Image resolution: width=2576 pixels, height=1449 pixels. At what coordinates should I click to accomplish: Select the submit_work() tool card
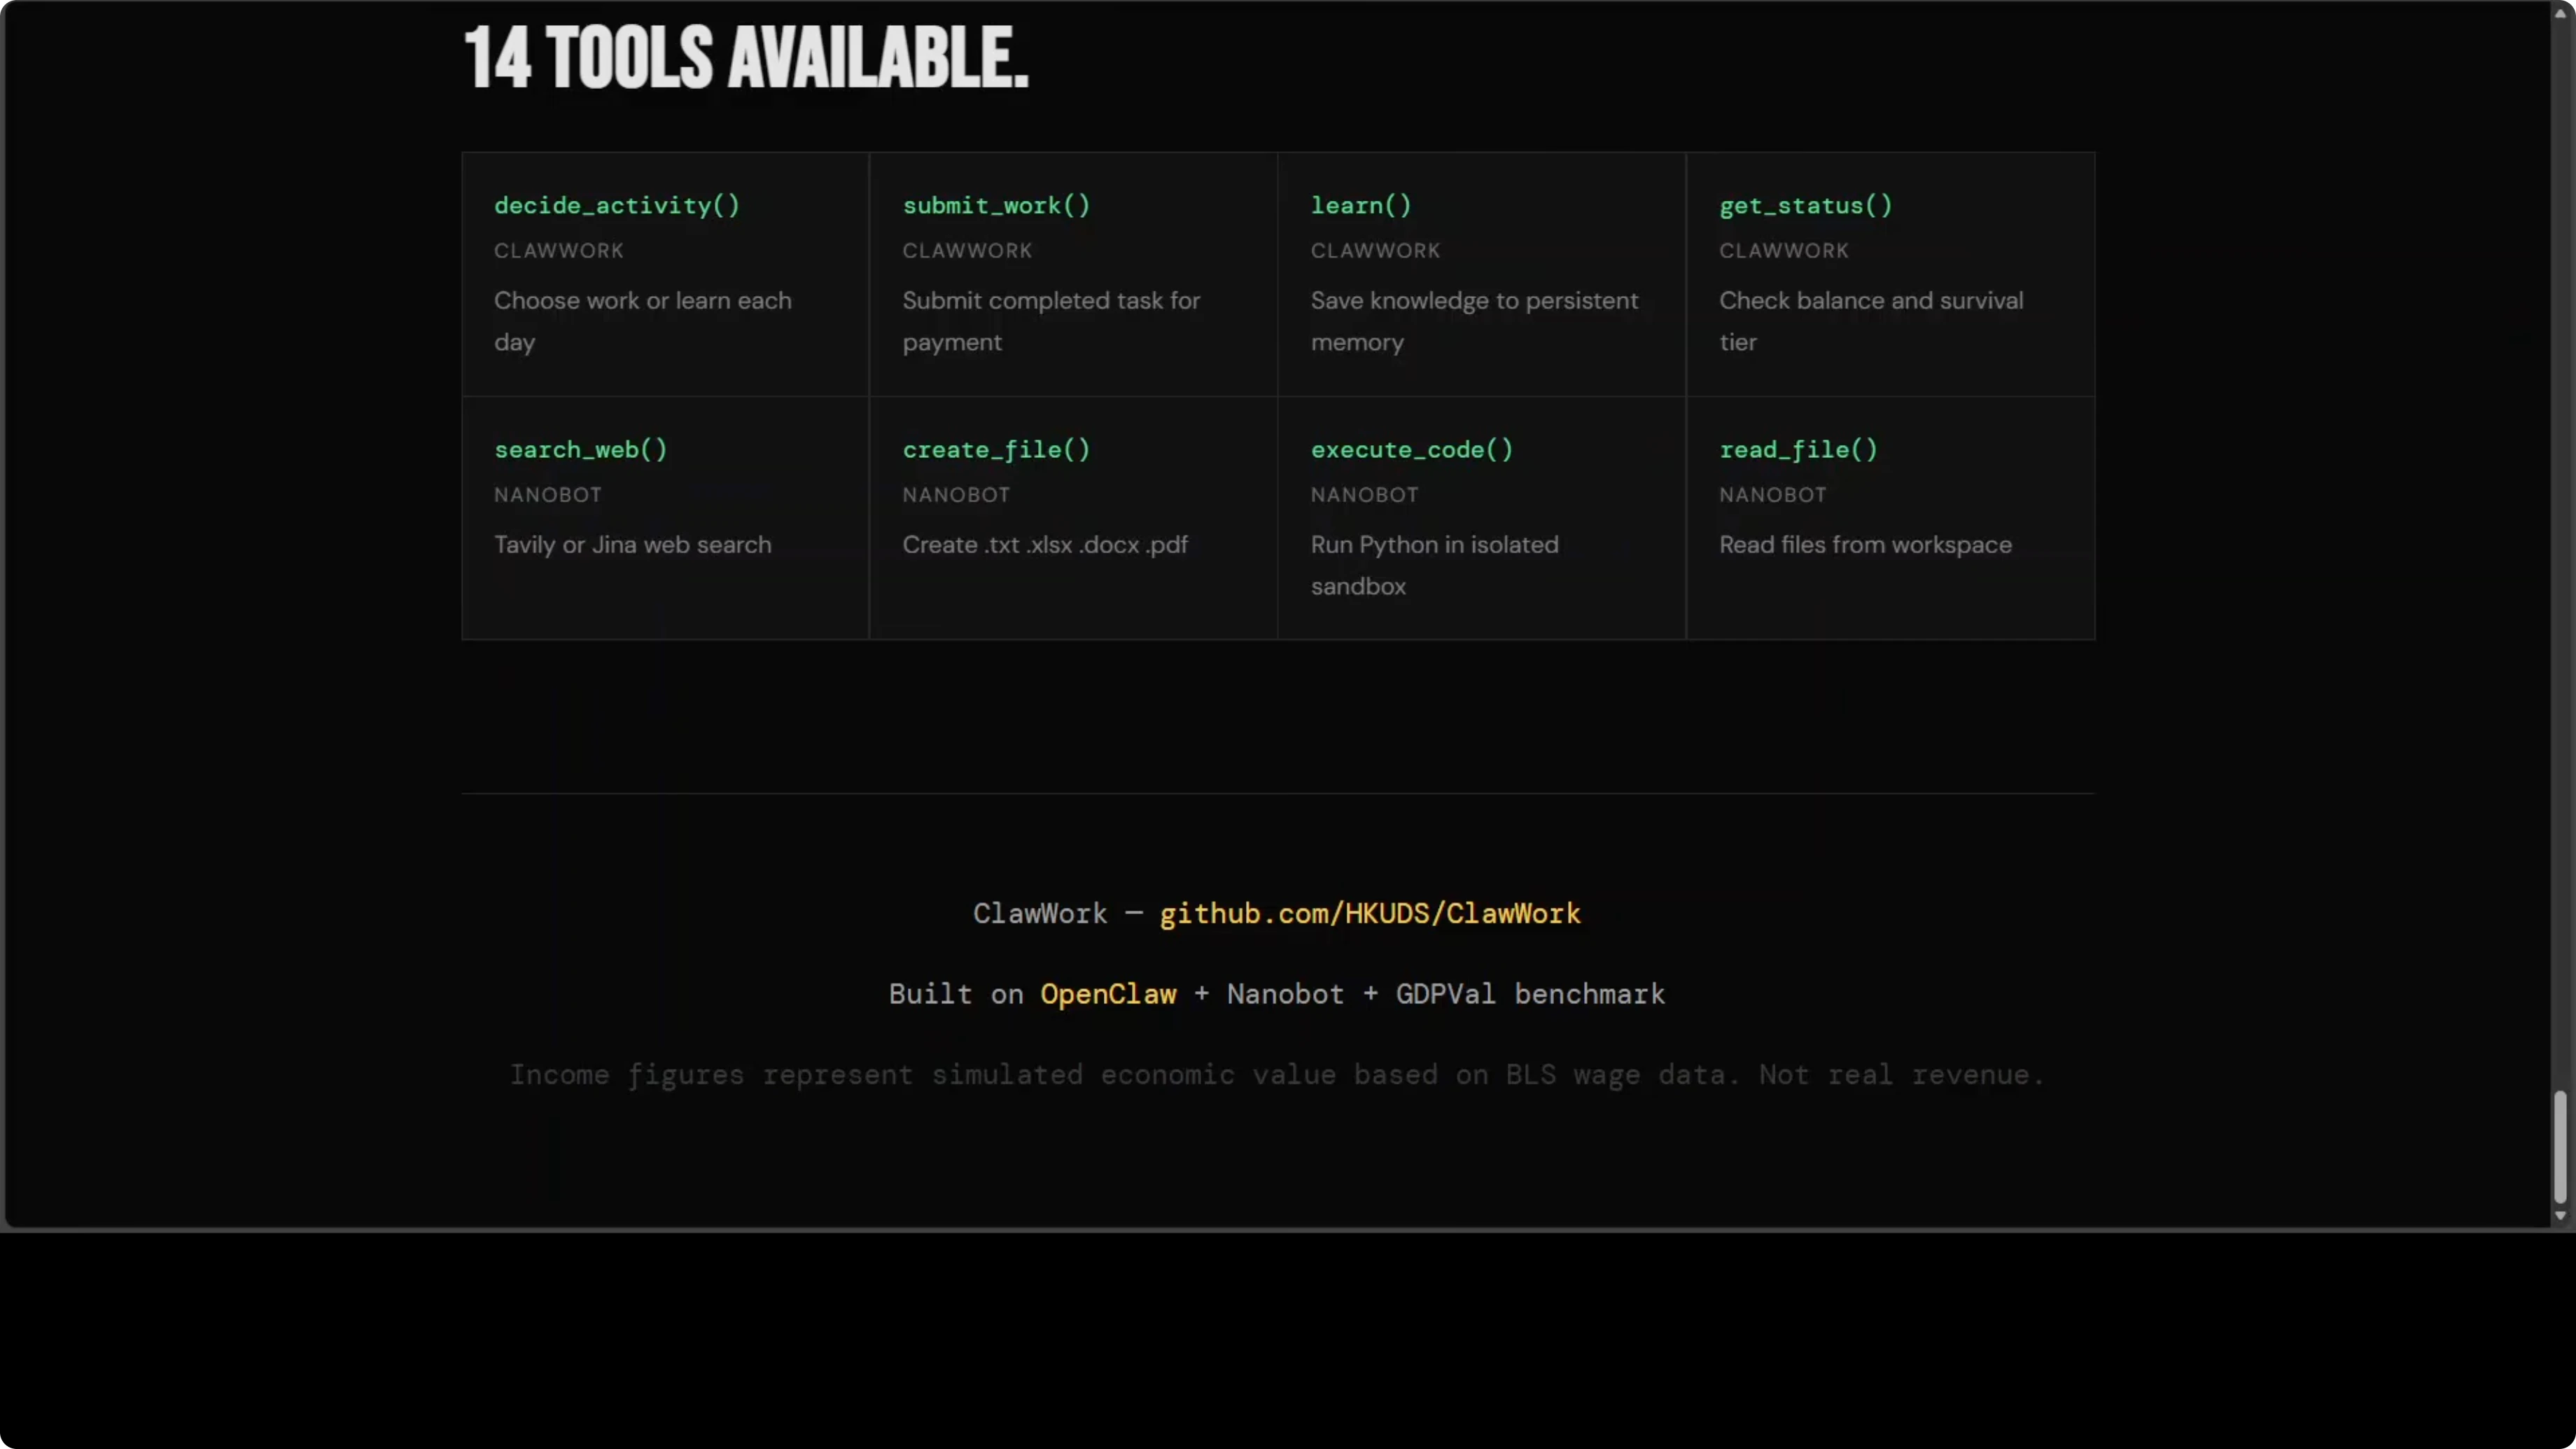pos(1073,273)
